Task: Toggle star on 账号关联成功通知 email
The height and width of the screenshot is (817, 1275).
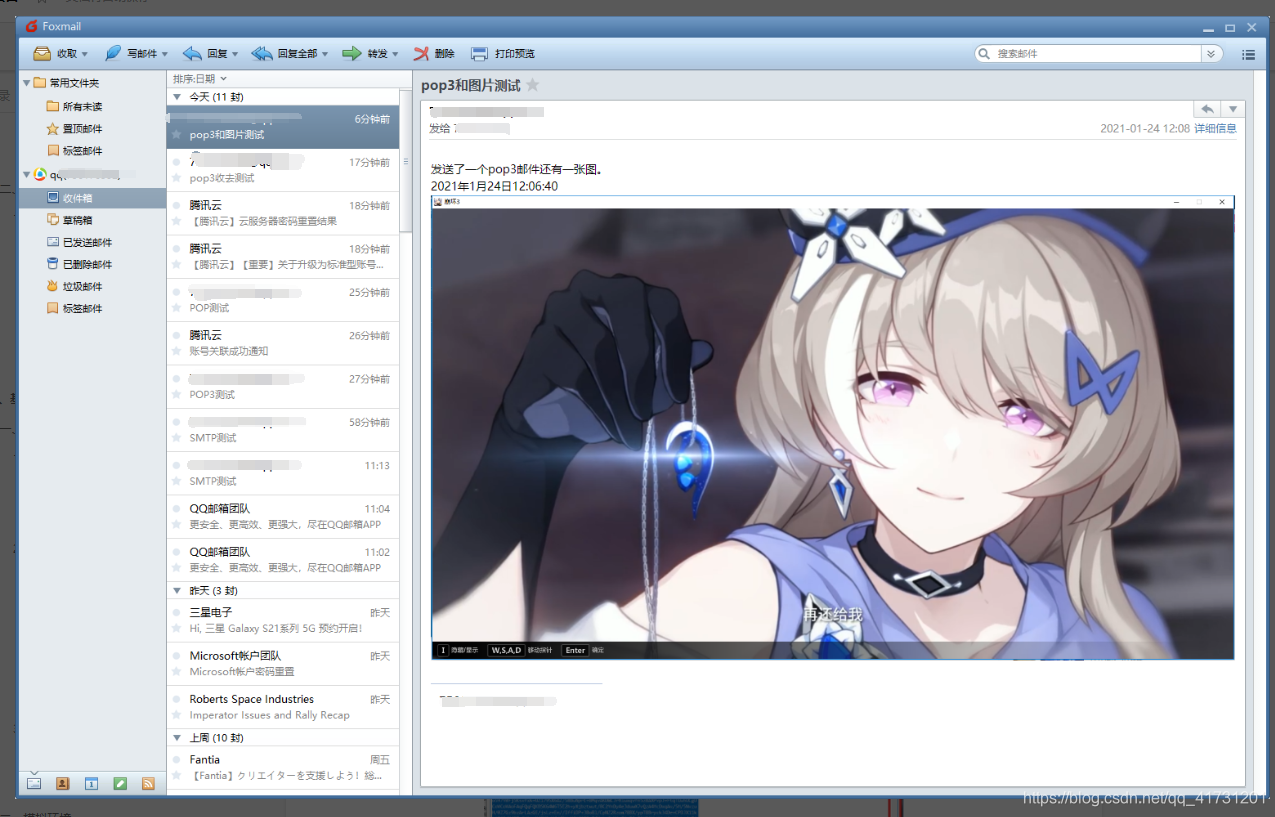Action: 177,351
